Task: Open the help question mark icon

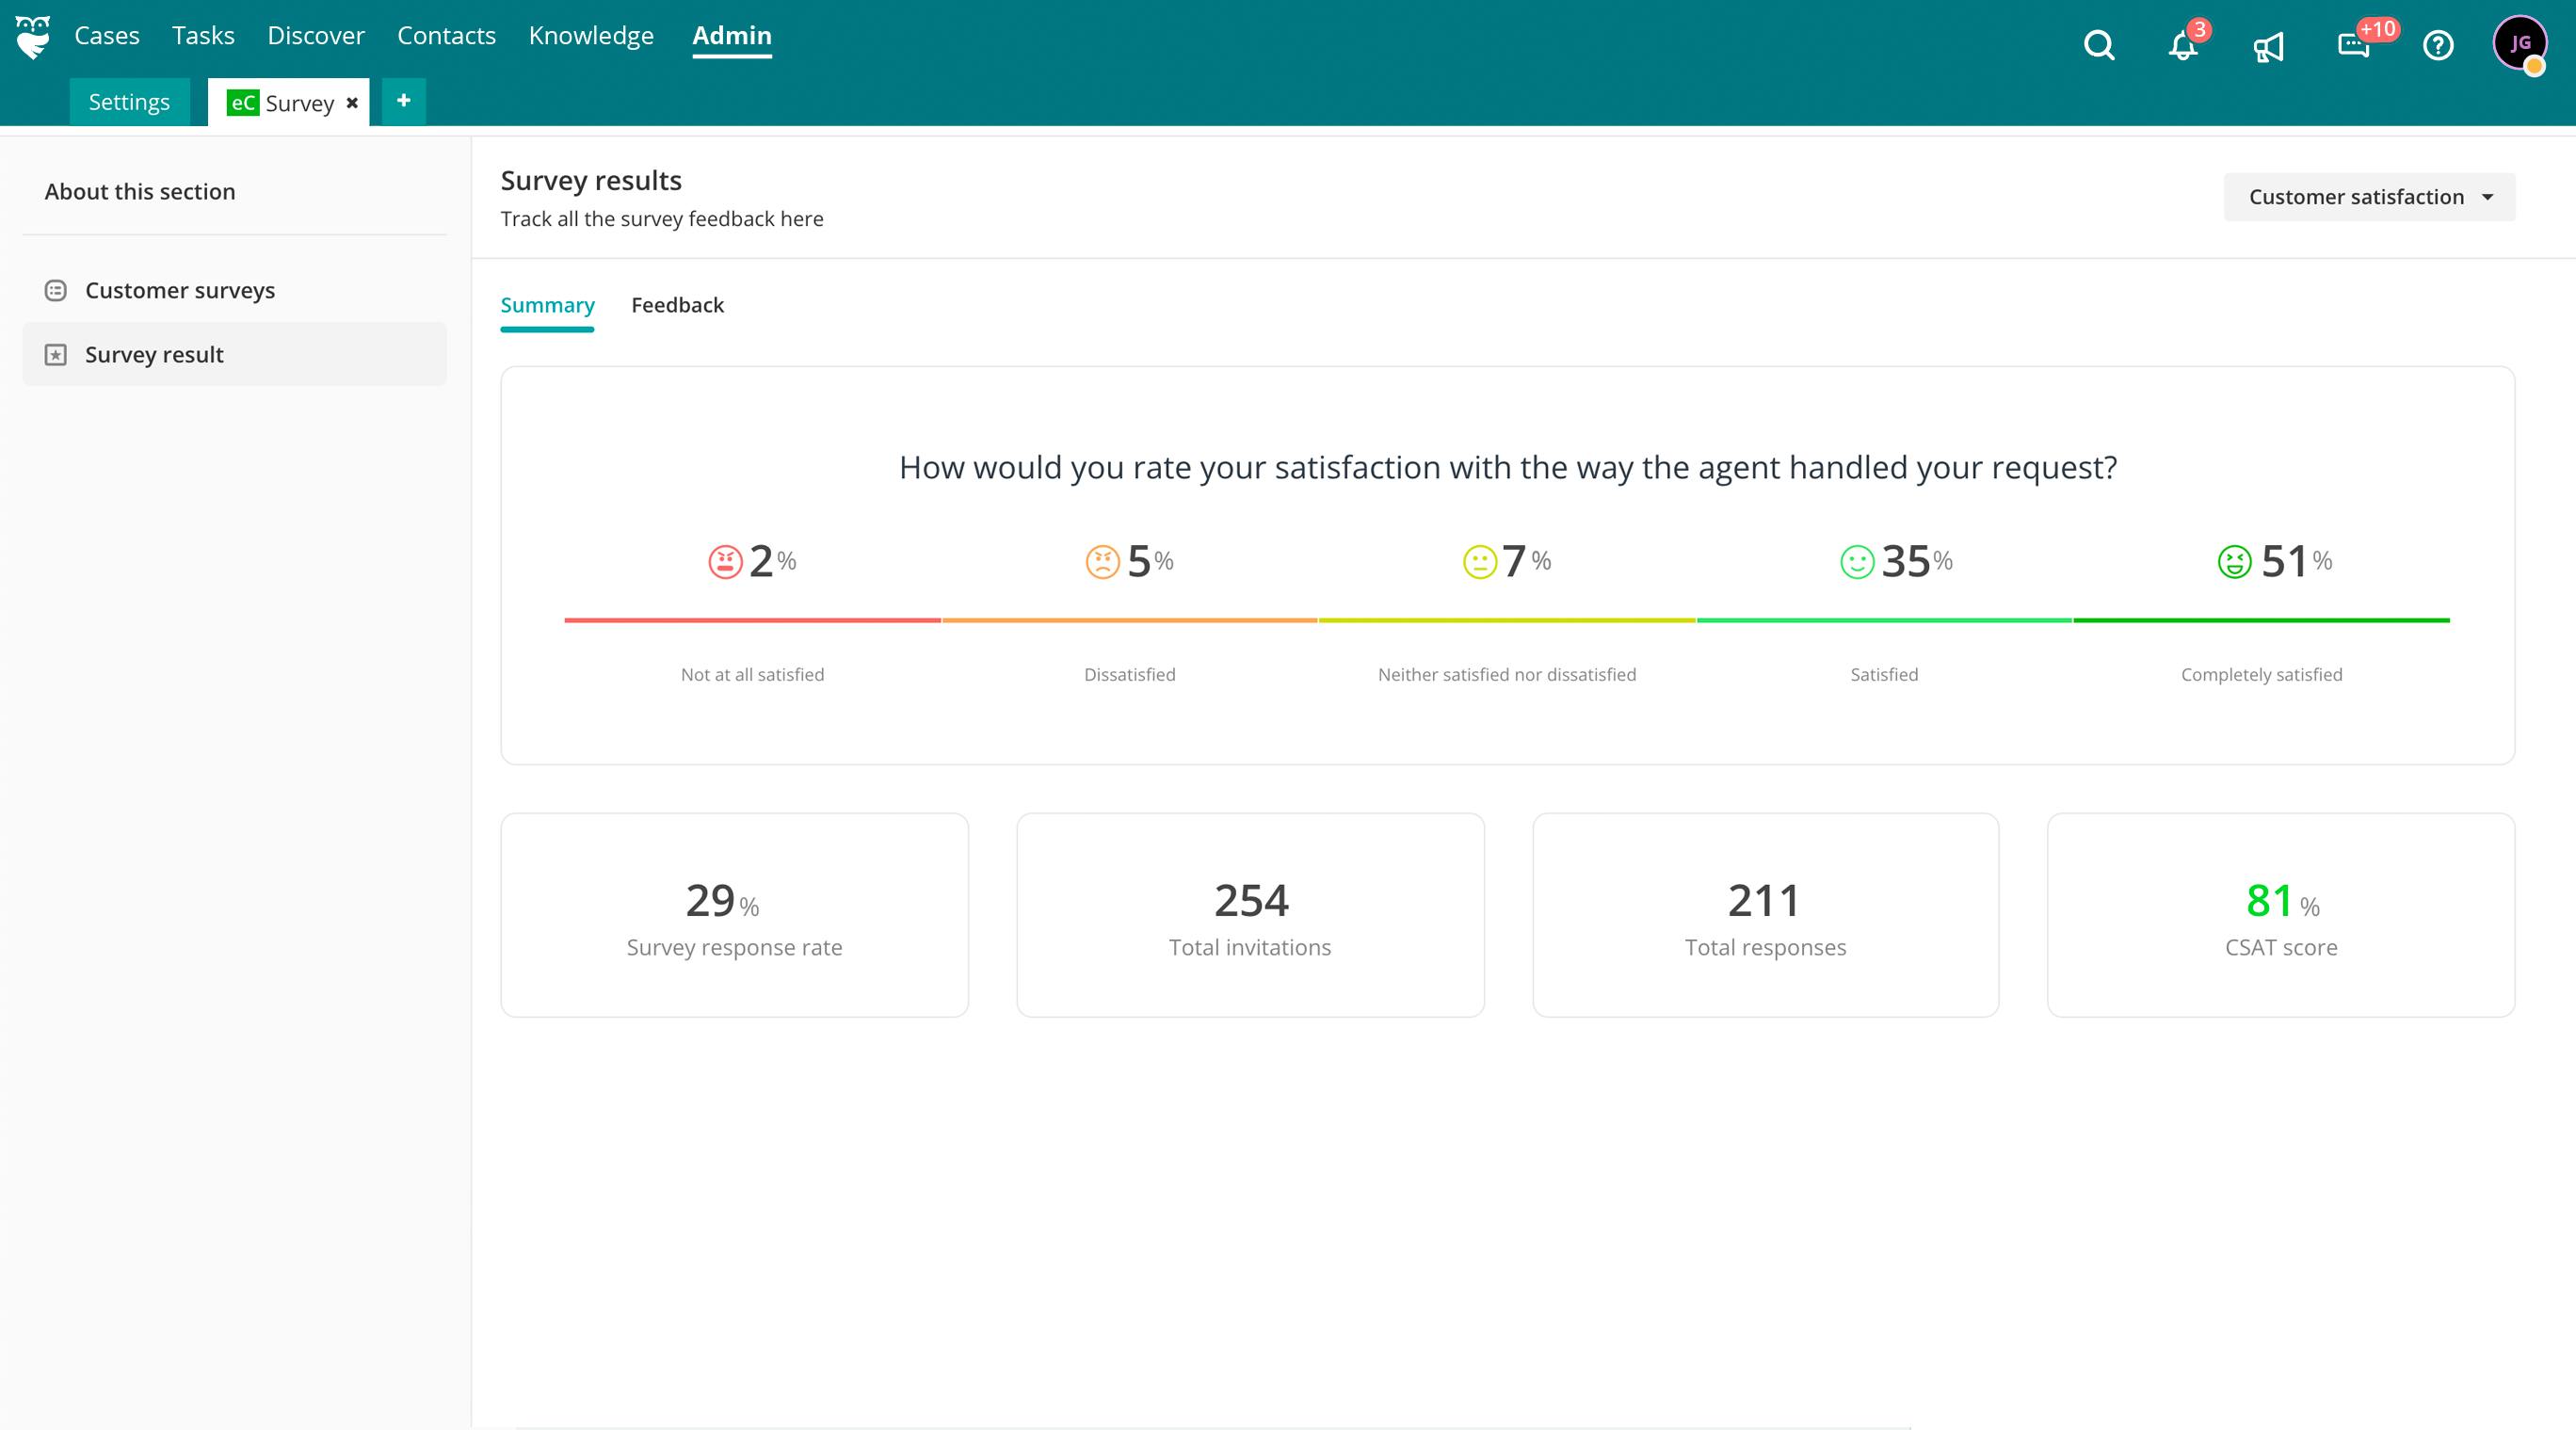Action: [x=2438, y=46]
